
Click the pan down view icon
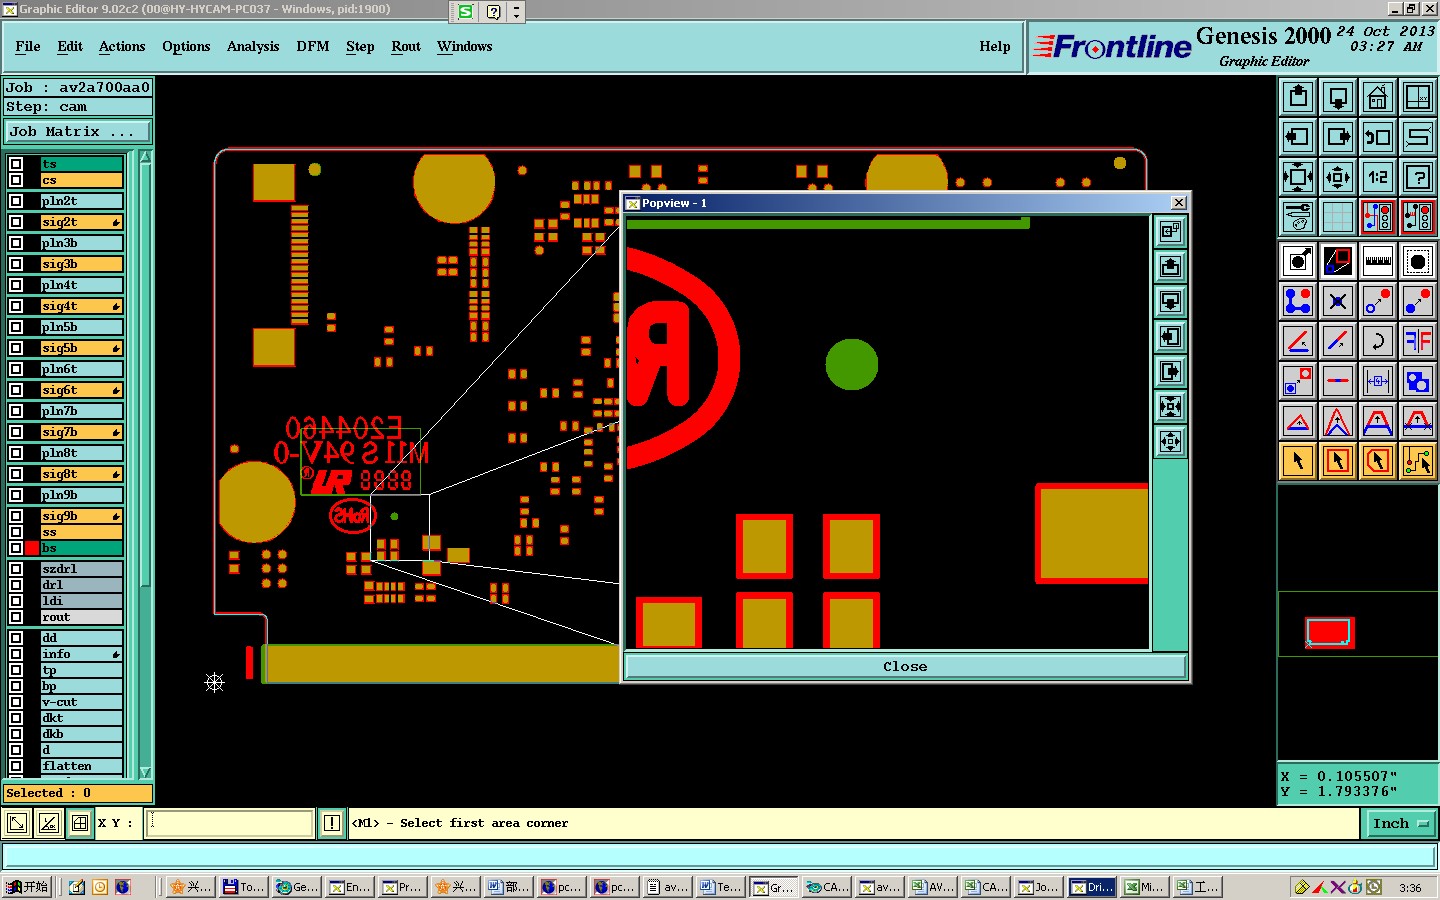tap(1338, 97)
